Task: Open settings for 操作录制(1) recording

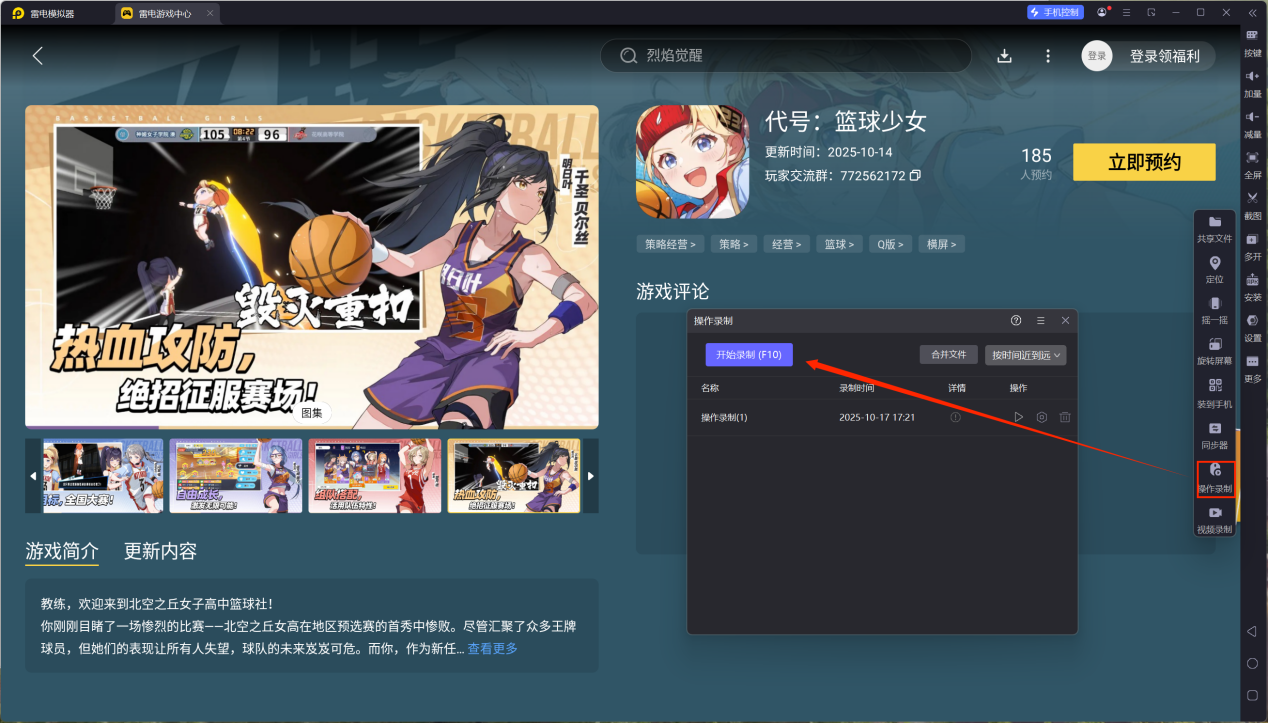Action: click(x=1041, y=417)
